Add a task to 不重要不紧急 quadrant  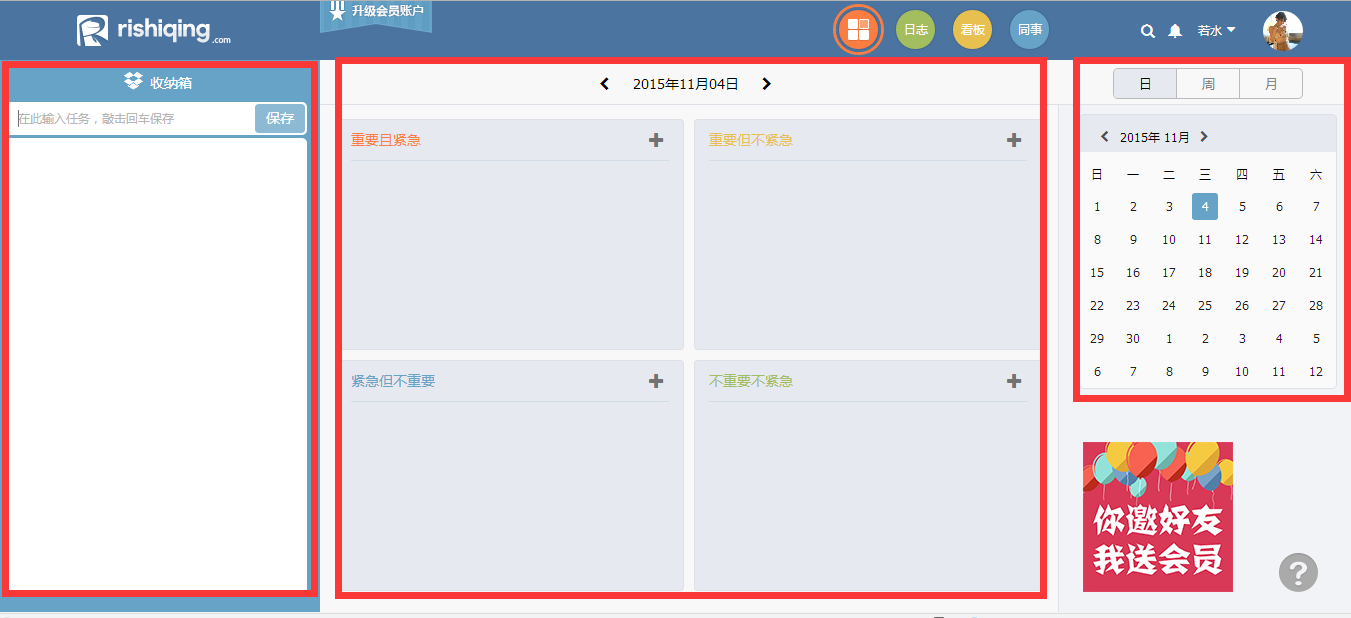coord(1013,381)
